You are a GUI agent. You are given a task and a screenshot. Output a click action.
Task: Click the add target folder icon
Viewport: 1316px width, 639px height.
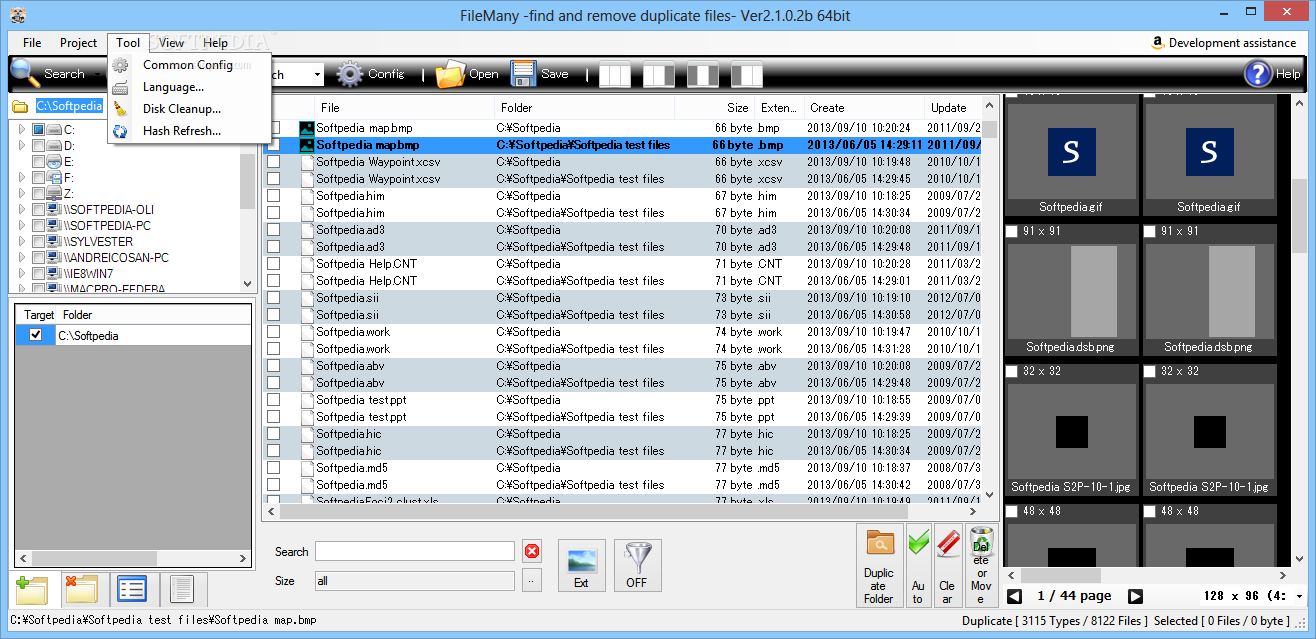pyautogui.click(x=33, y=589)
